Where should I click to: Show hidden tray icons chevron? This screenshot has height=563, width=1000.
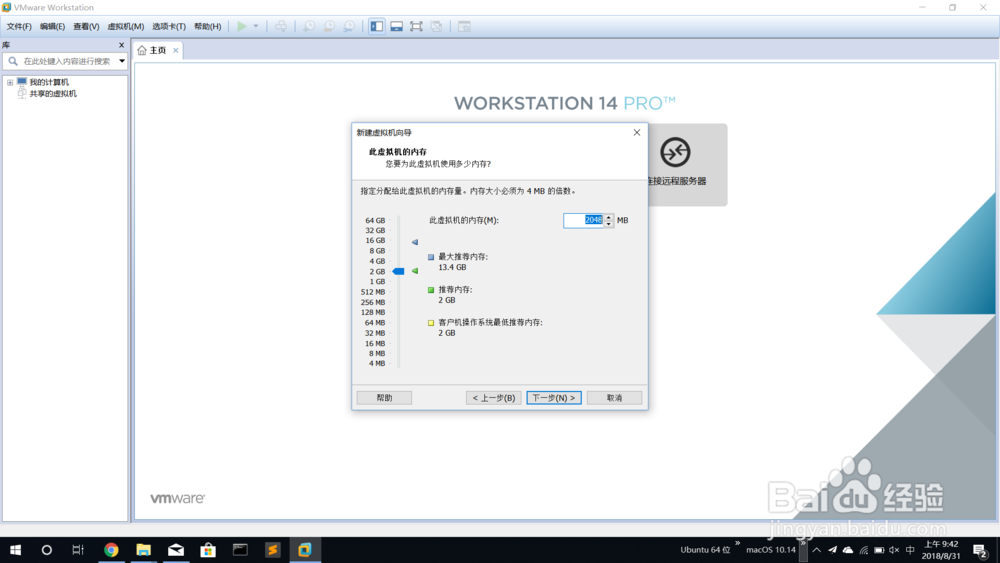point(816,550)
